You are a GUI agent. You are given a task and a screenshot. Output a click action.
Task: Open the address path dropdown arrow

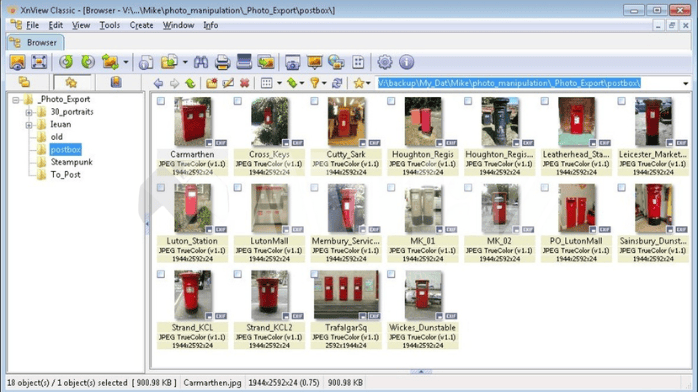686,83
